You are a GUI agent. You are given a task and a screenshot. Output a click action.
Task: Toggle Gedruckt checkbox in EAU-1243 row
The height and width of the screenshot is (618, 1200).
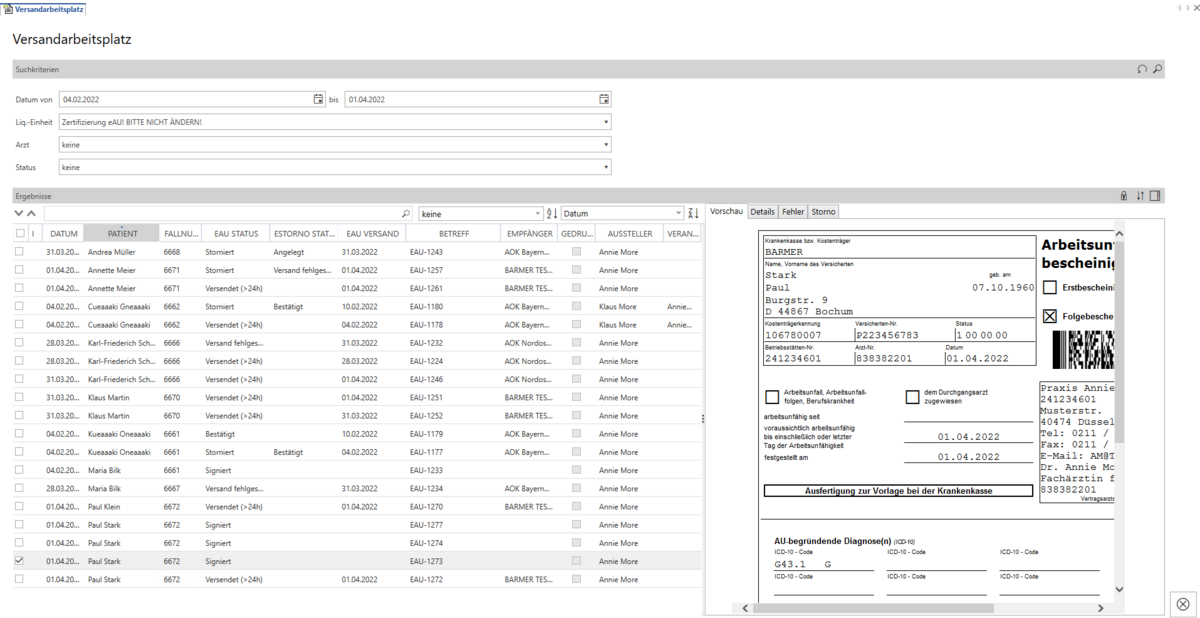576,252
